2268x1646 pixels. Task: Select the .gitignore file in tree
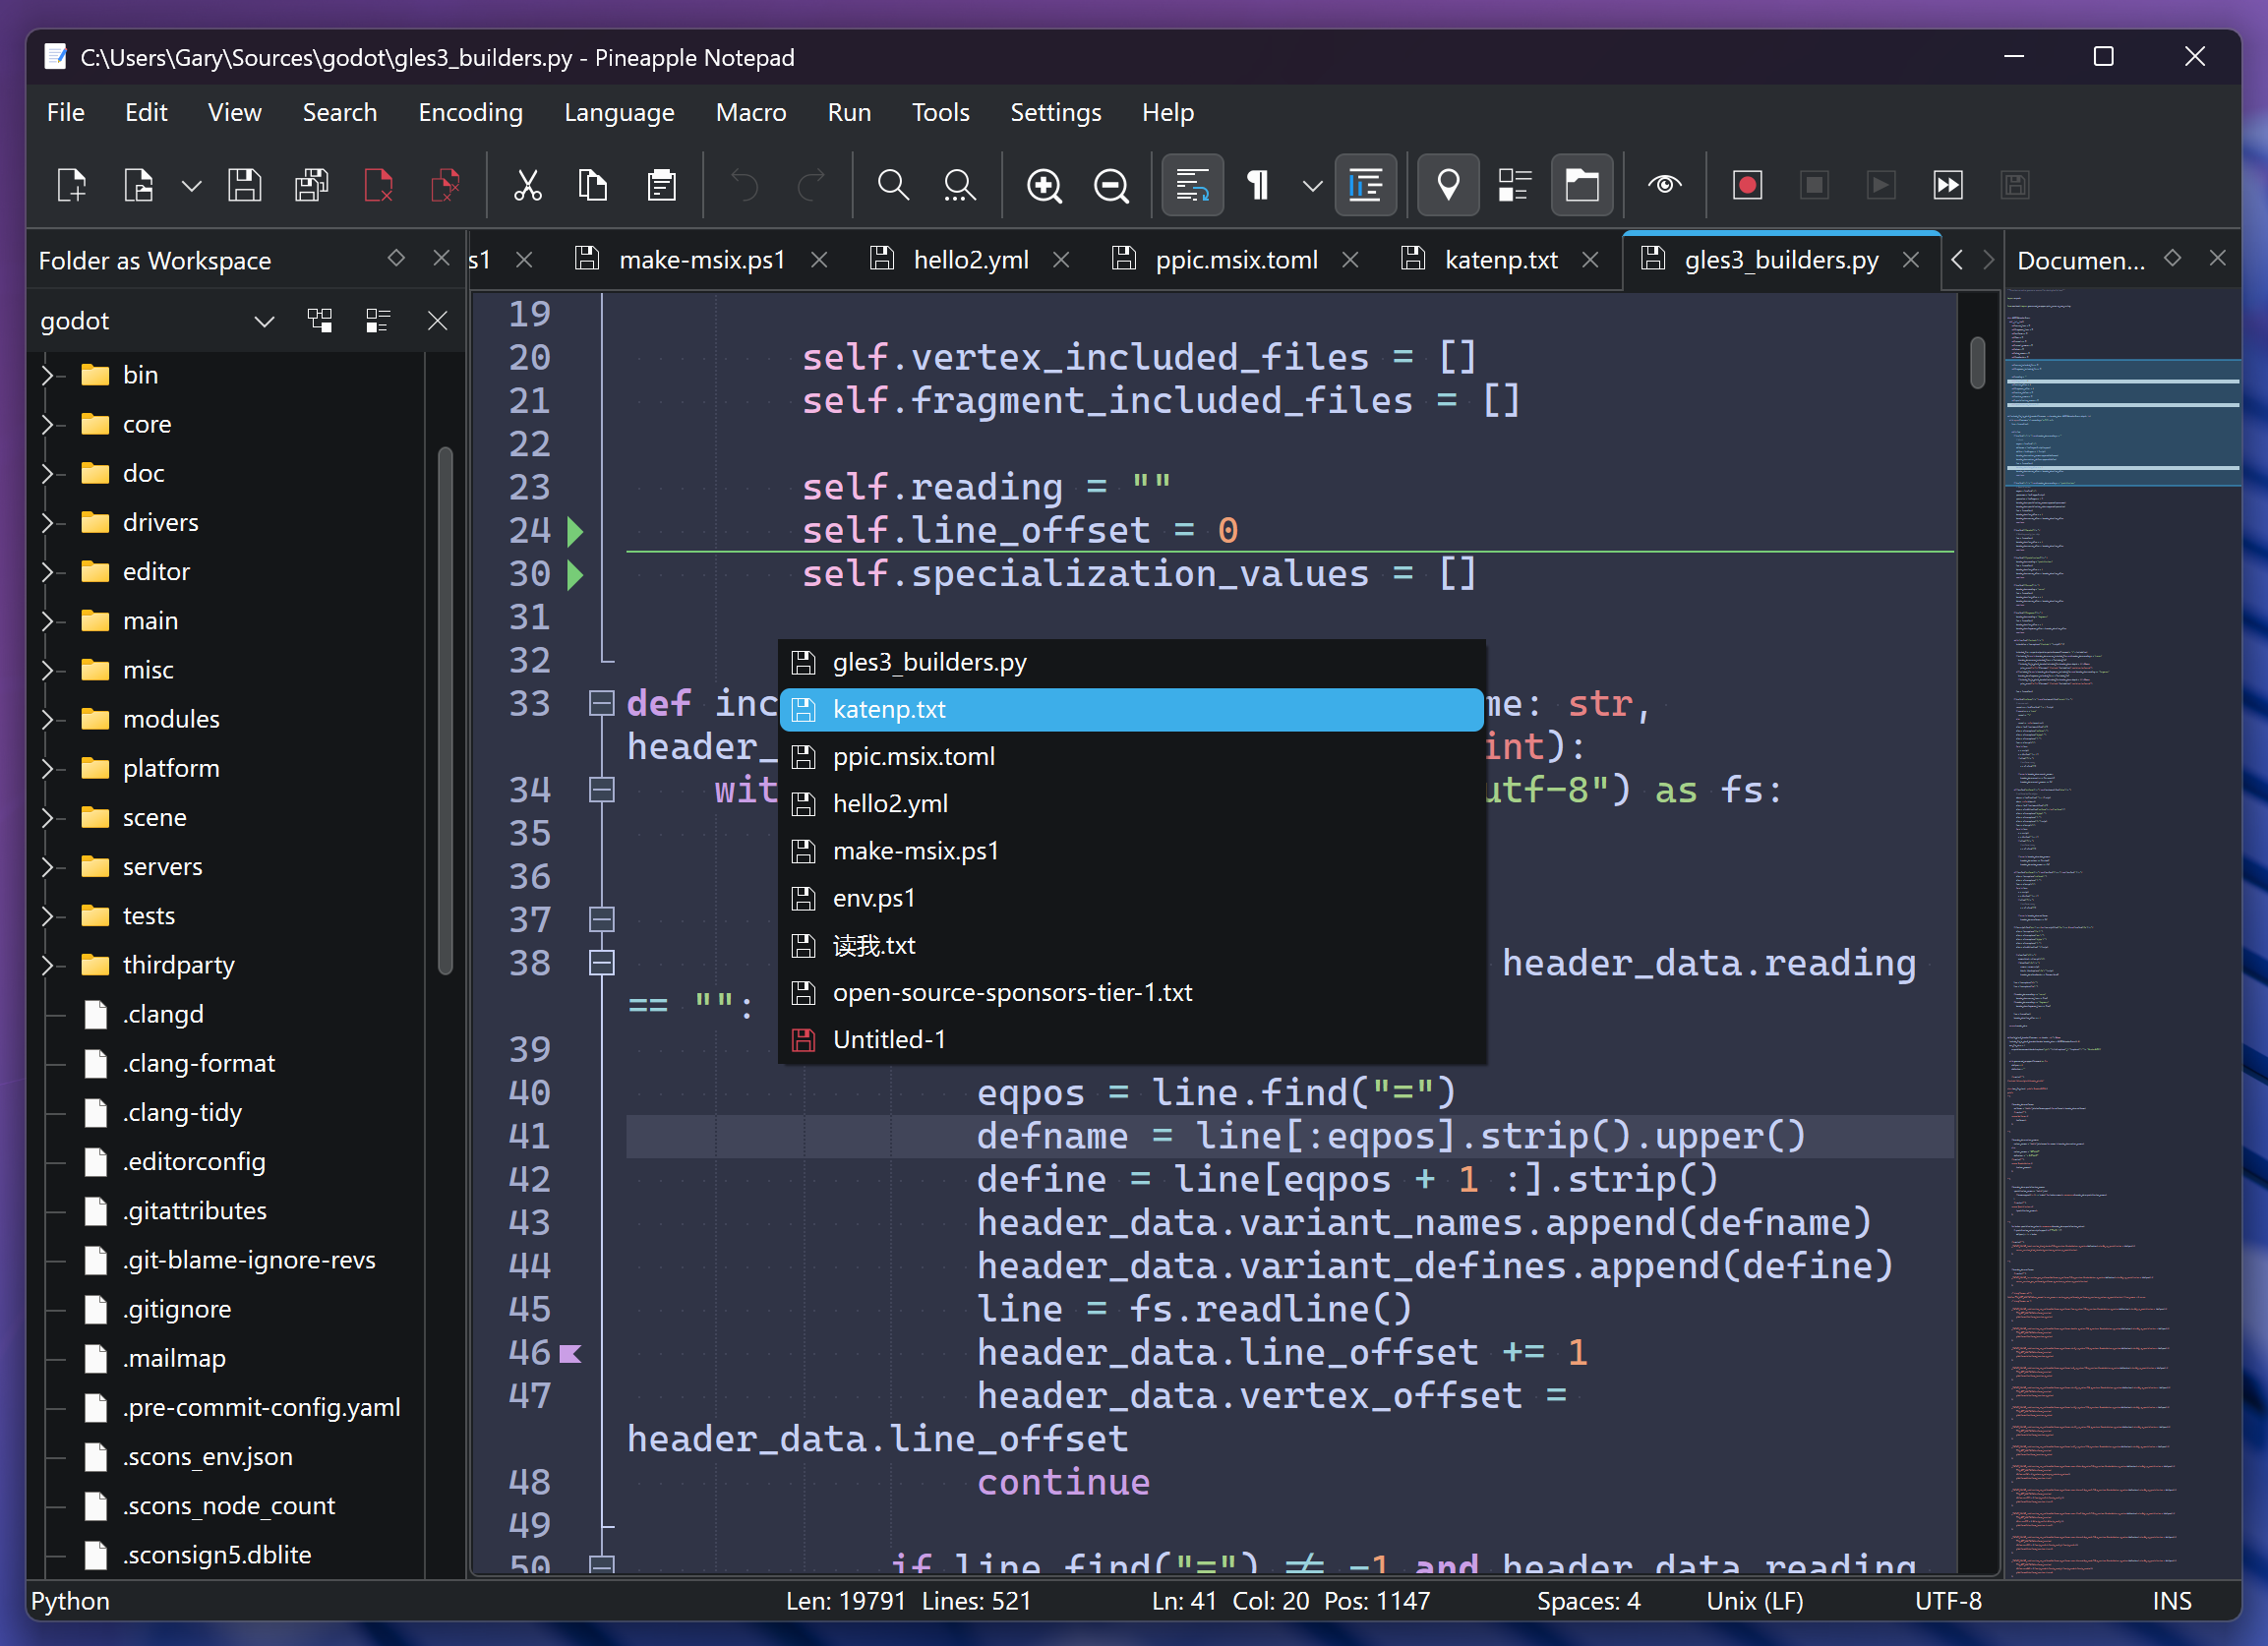[177, 1309]
